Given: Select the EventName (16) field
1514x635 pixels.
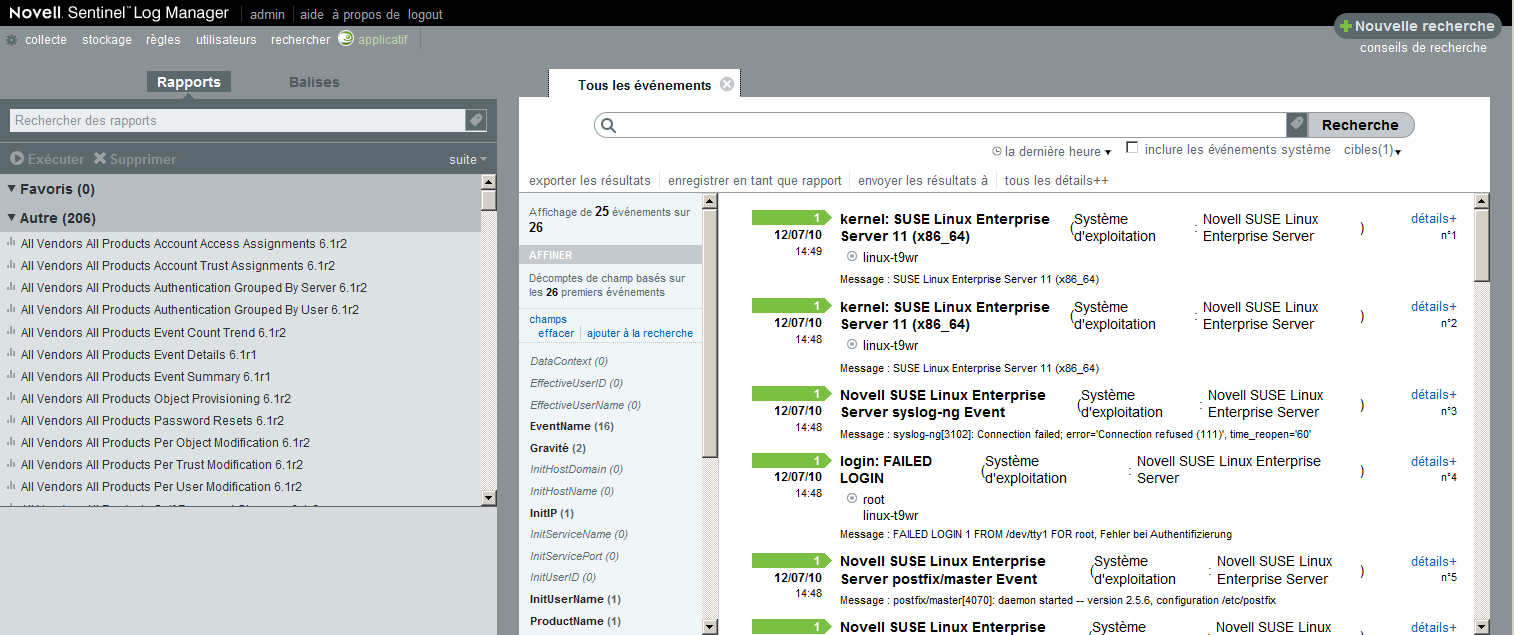Looking at the screenshot, I should [x=572, y=426].
